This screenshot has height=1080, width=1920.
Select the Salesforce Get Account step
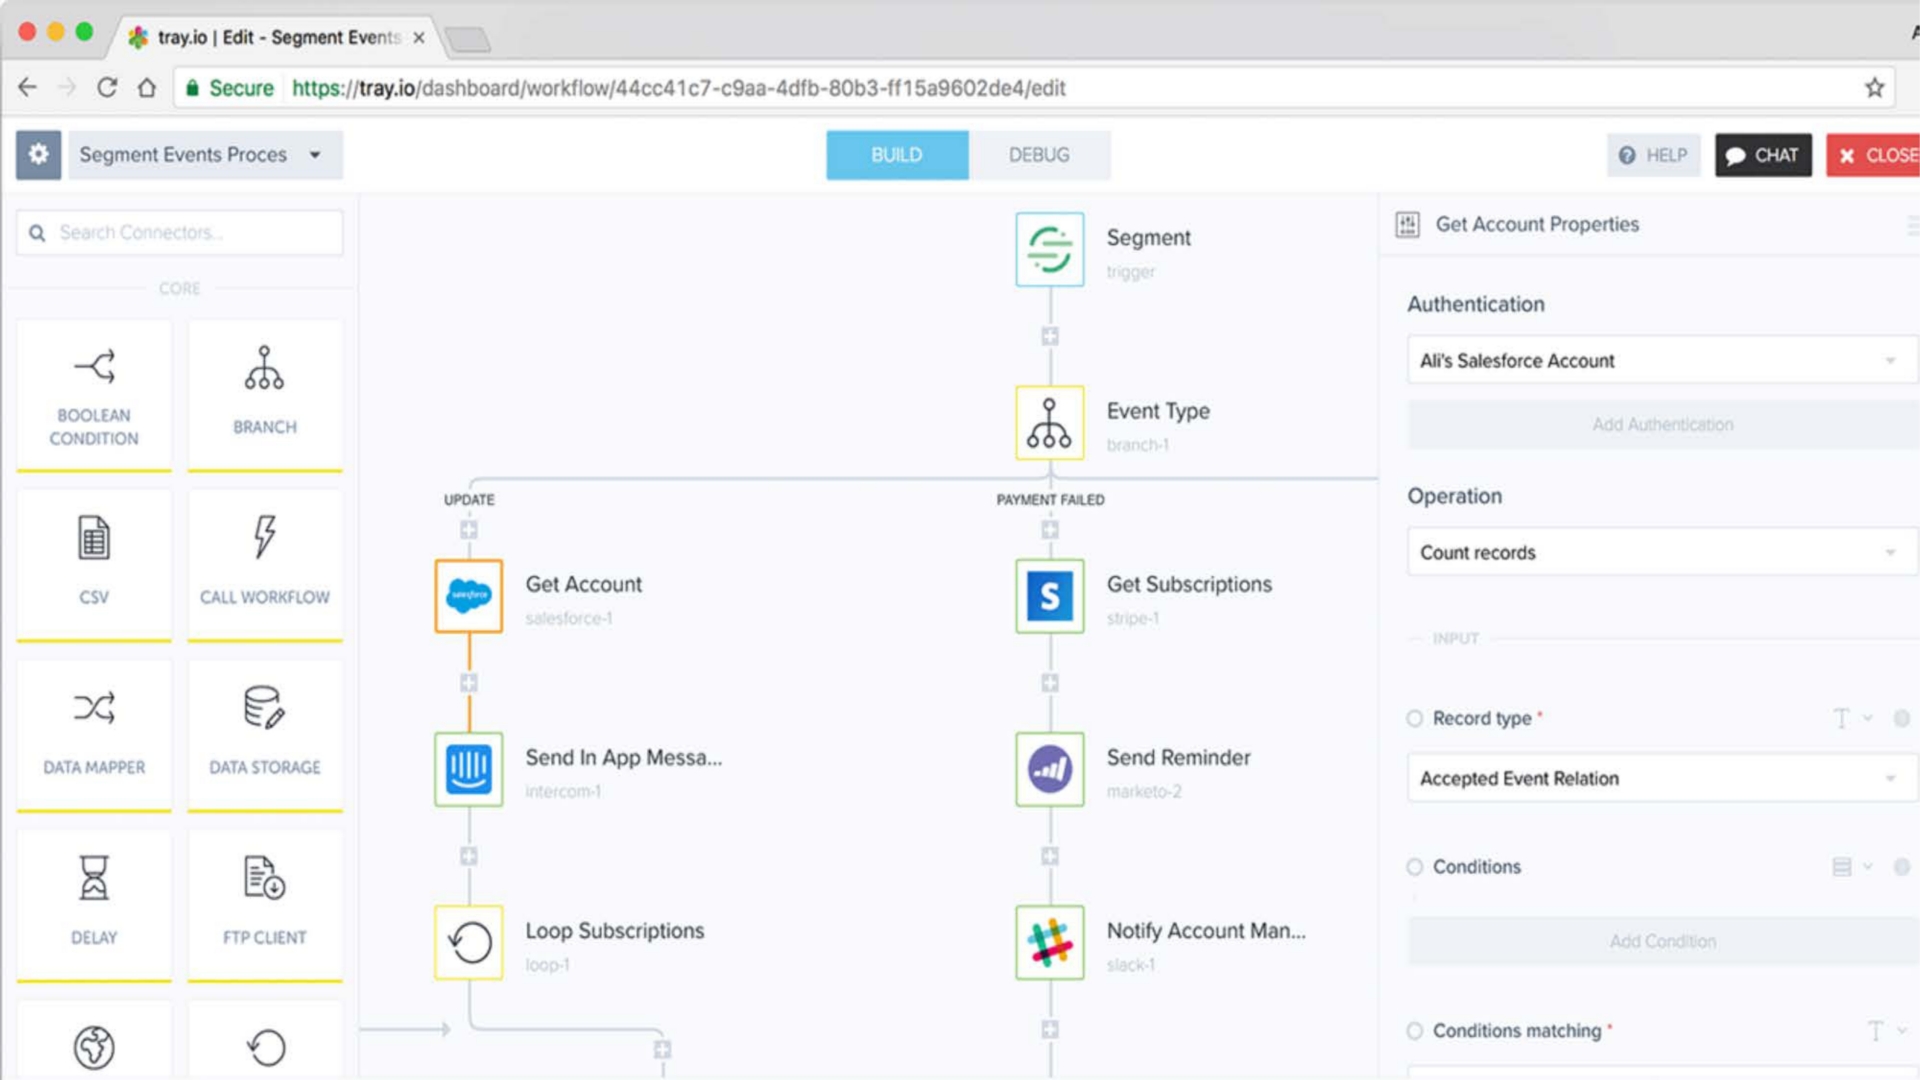pyautogui.click(x=469, y=596)
